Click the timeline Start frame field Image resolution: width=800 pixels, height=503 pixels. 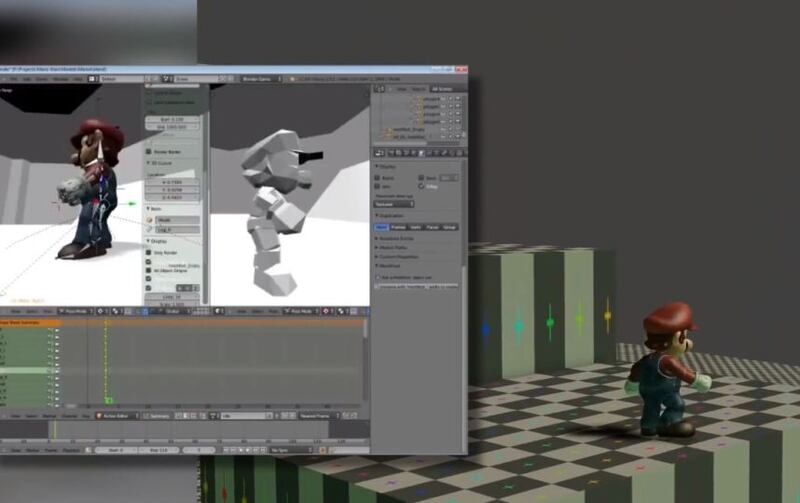point(115,450)
